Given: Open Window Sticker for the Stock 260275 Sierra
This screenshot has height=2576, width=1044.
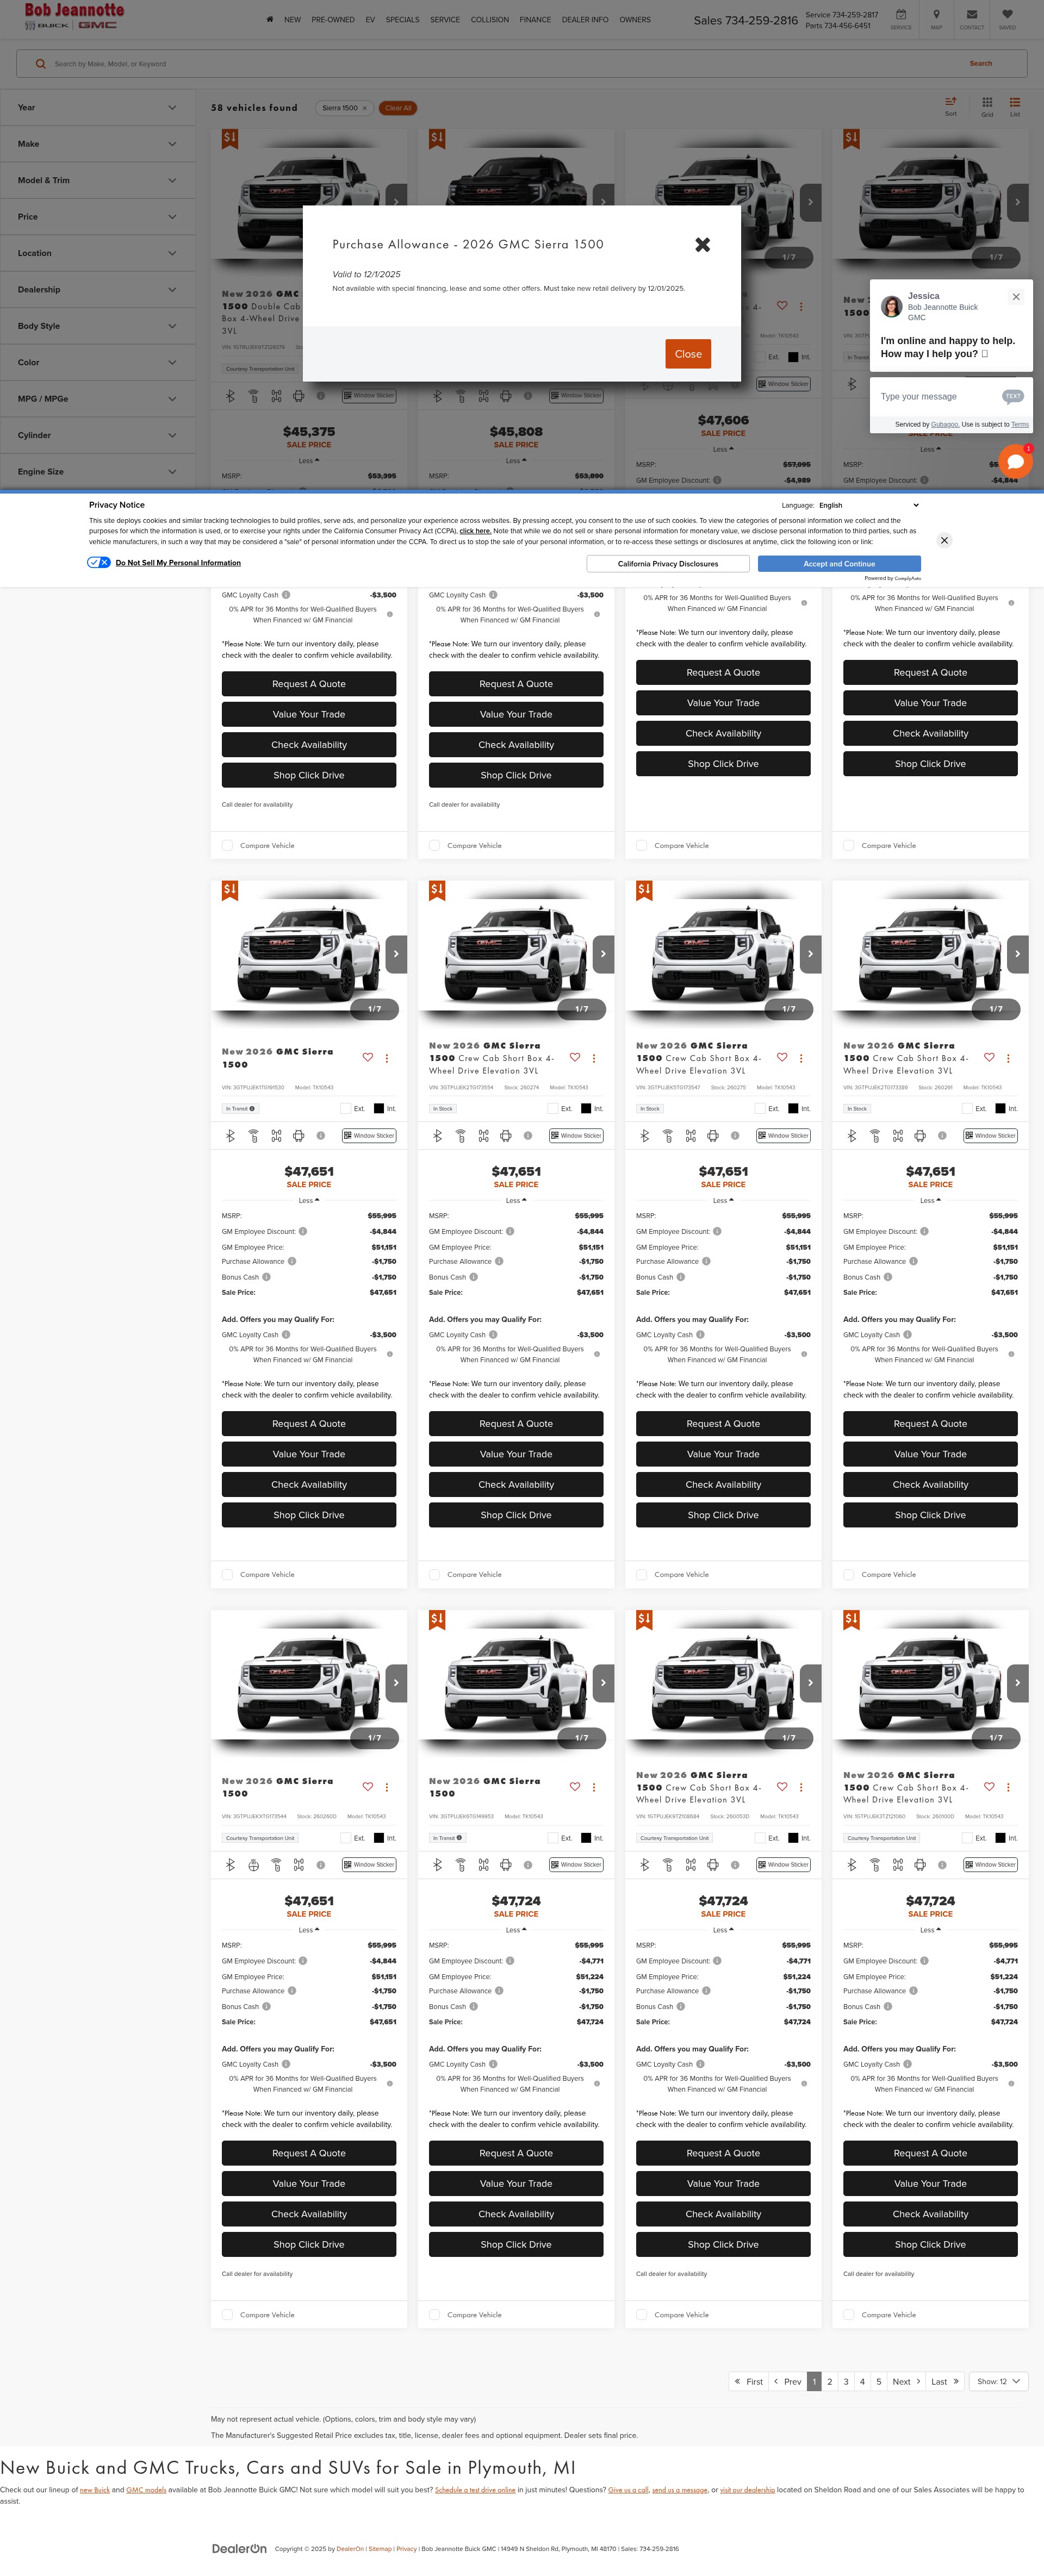Looking at the screenshot, I should tap(783, 1135).
